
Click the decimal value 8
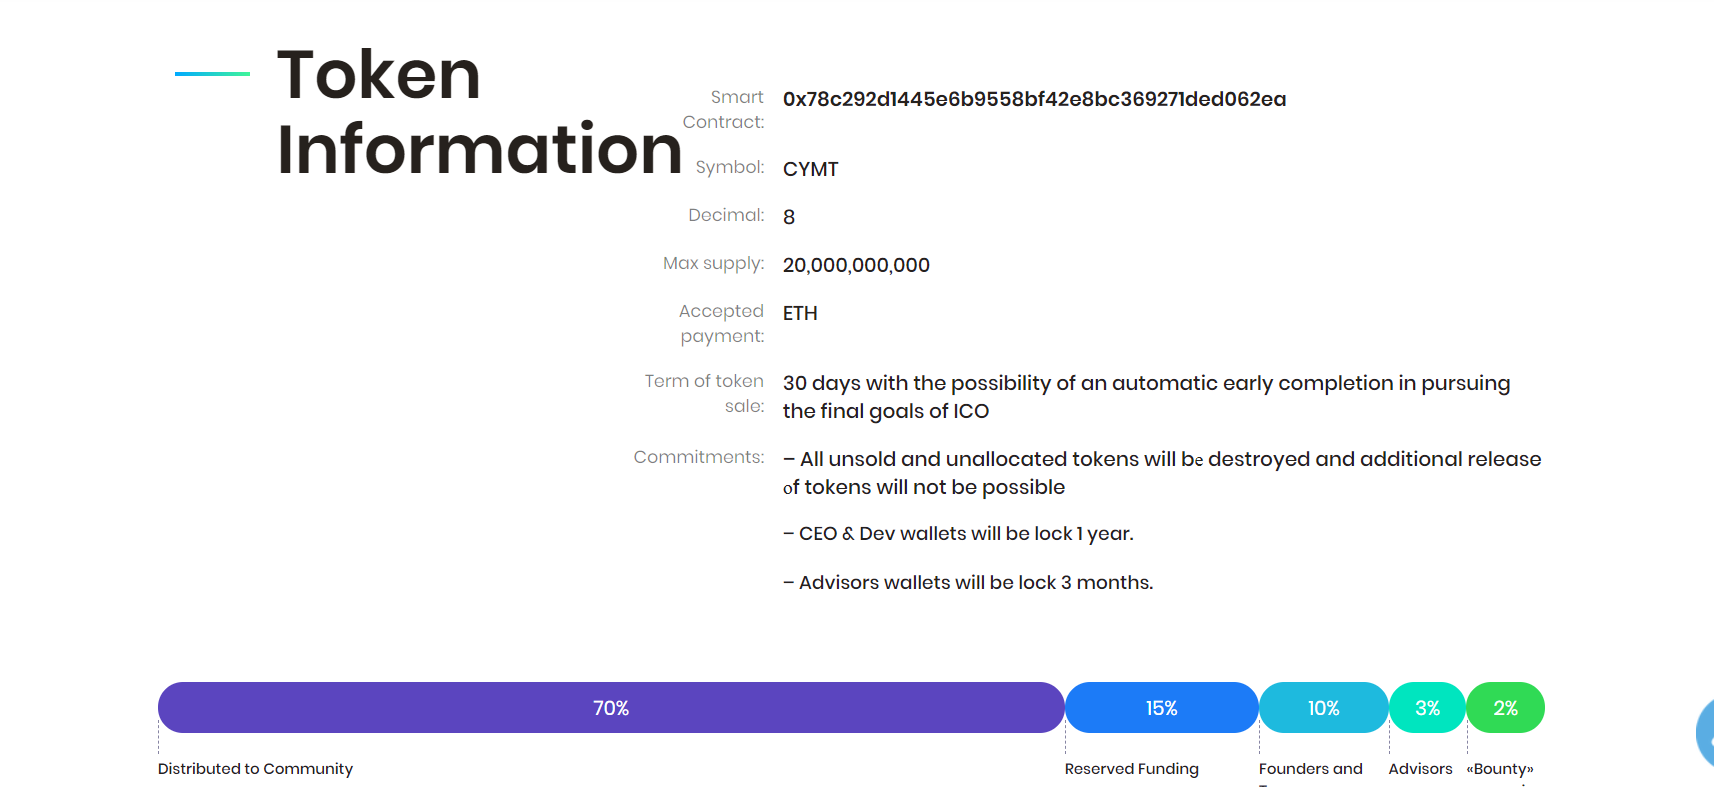click(x=789, y=217)
